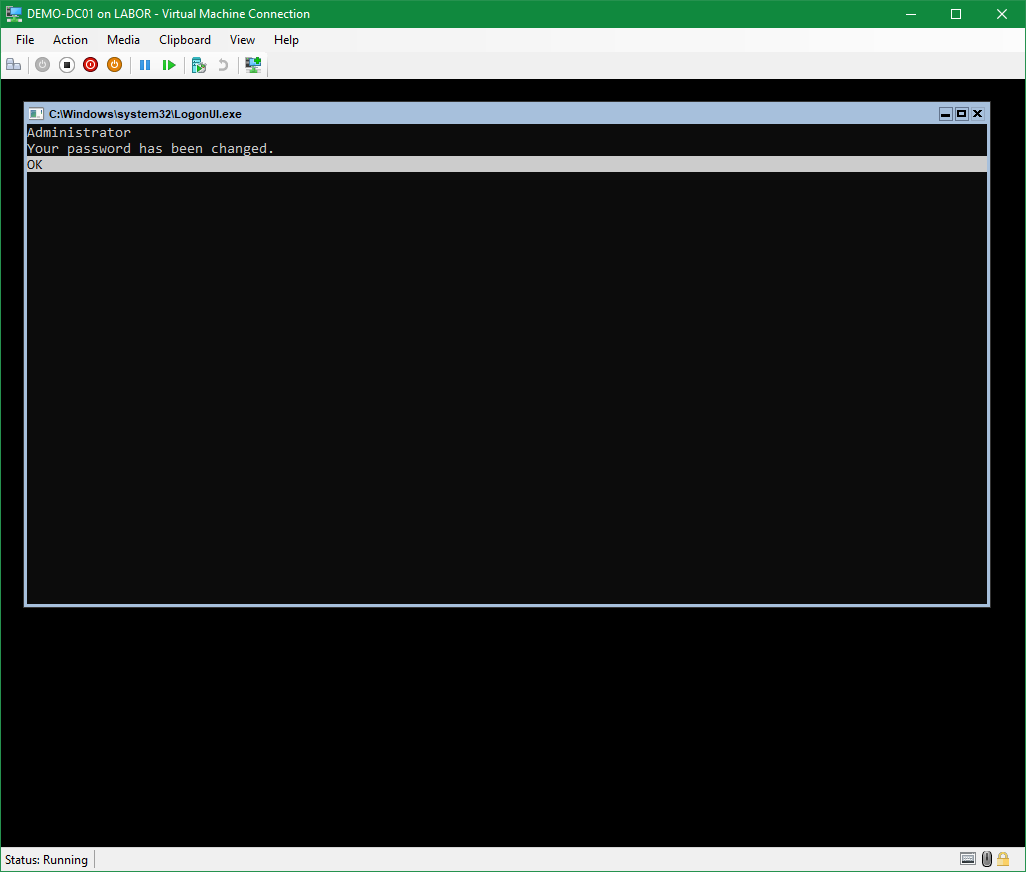
Task: Open the File menu
Action: click(25, 40)
